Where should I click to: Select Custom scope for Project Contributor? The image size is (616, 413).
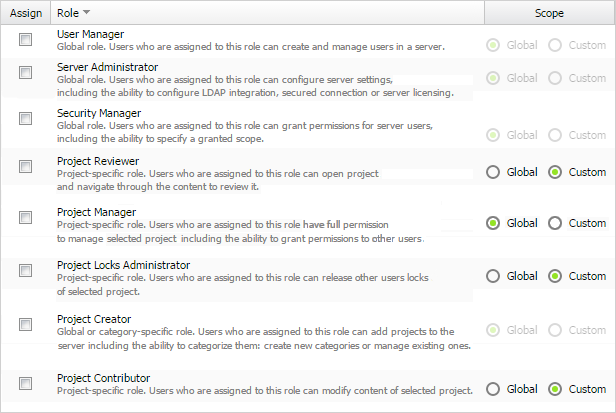556,389
